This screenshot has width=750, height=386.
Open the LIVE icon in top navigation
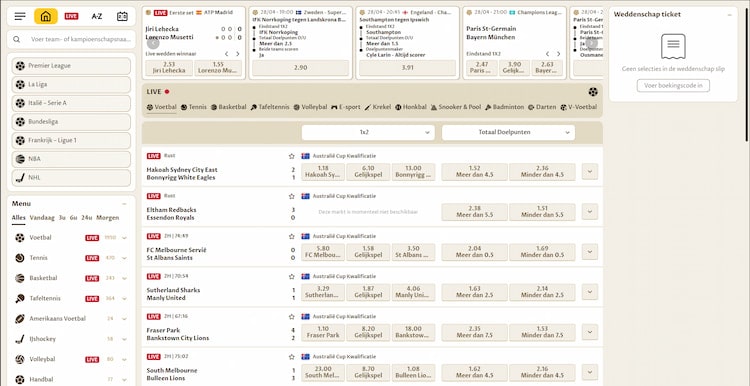coord(71,16)
